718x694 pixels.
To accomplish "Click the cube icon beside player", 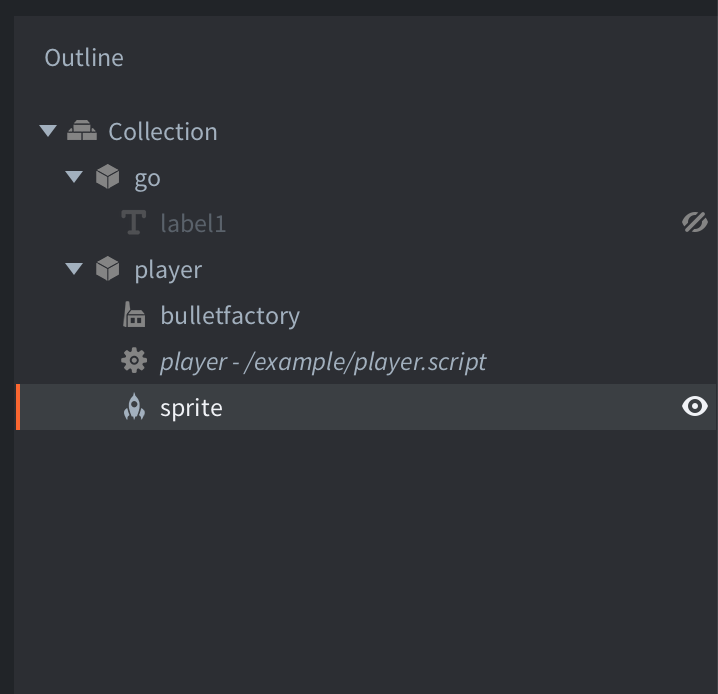I will coord(108,269).
